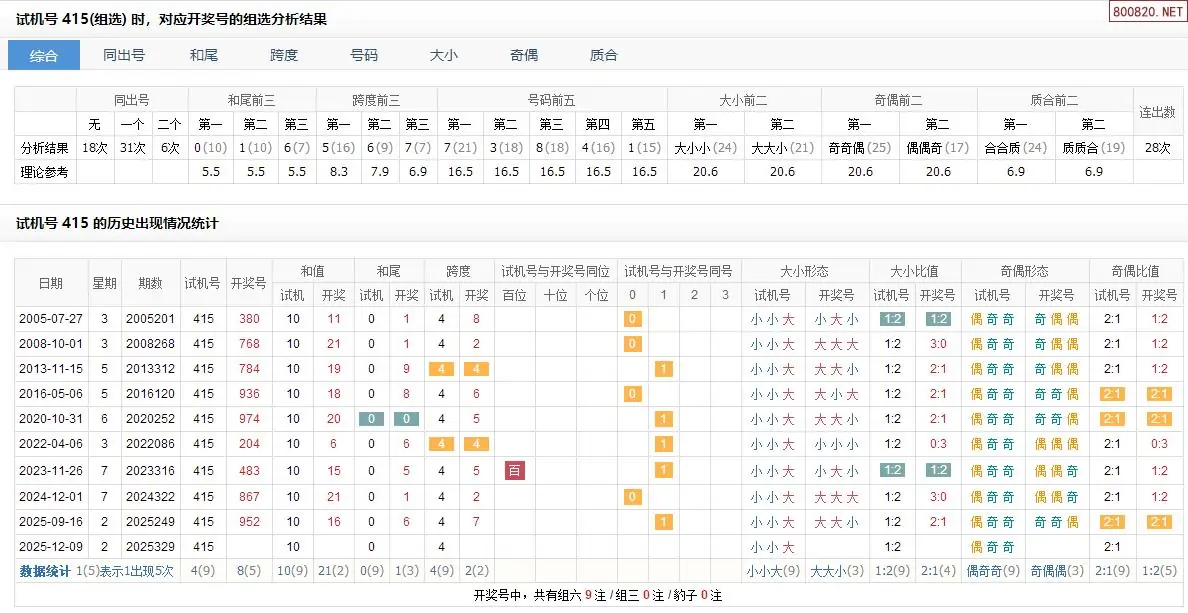The image size is (1188, 613).
Task: Select period number 2025329
Action: tap(150, 547)
